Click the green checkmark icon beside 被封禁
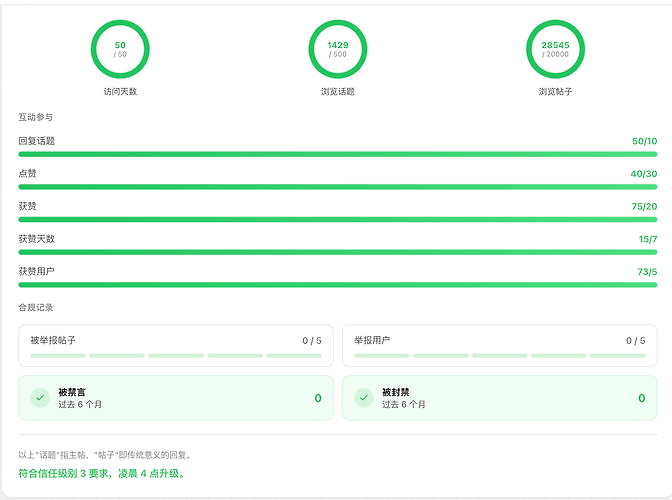672x500 pixels. (364, 398)
